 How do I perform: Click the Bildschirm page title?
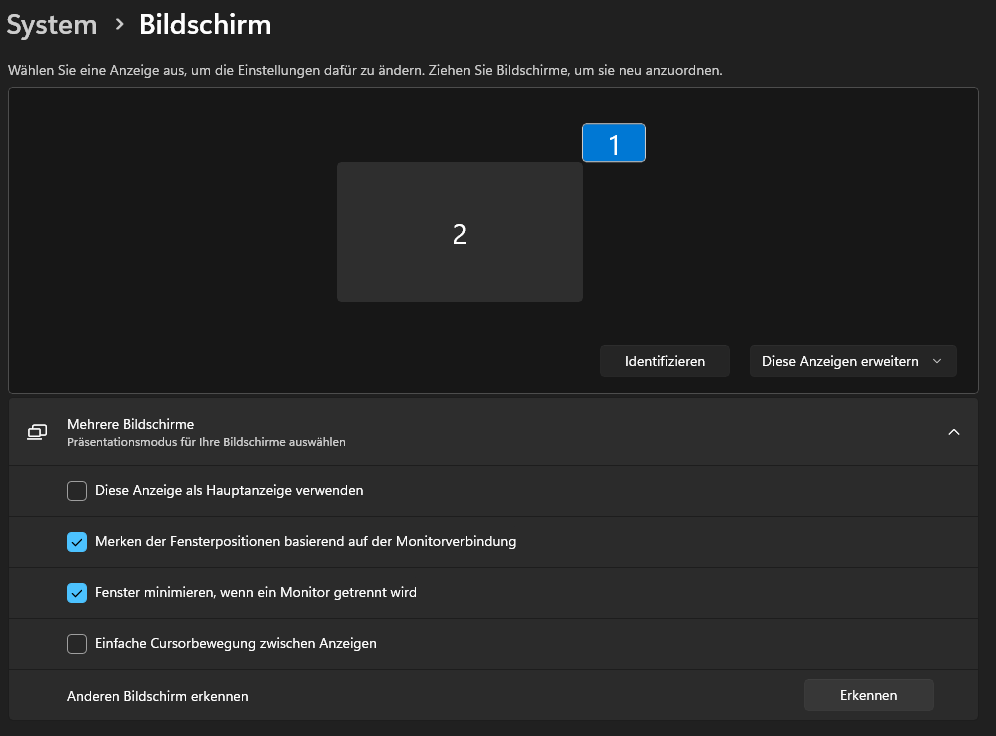click(x=205, y=25)
